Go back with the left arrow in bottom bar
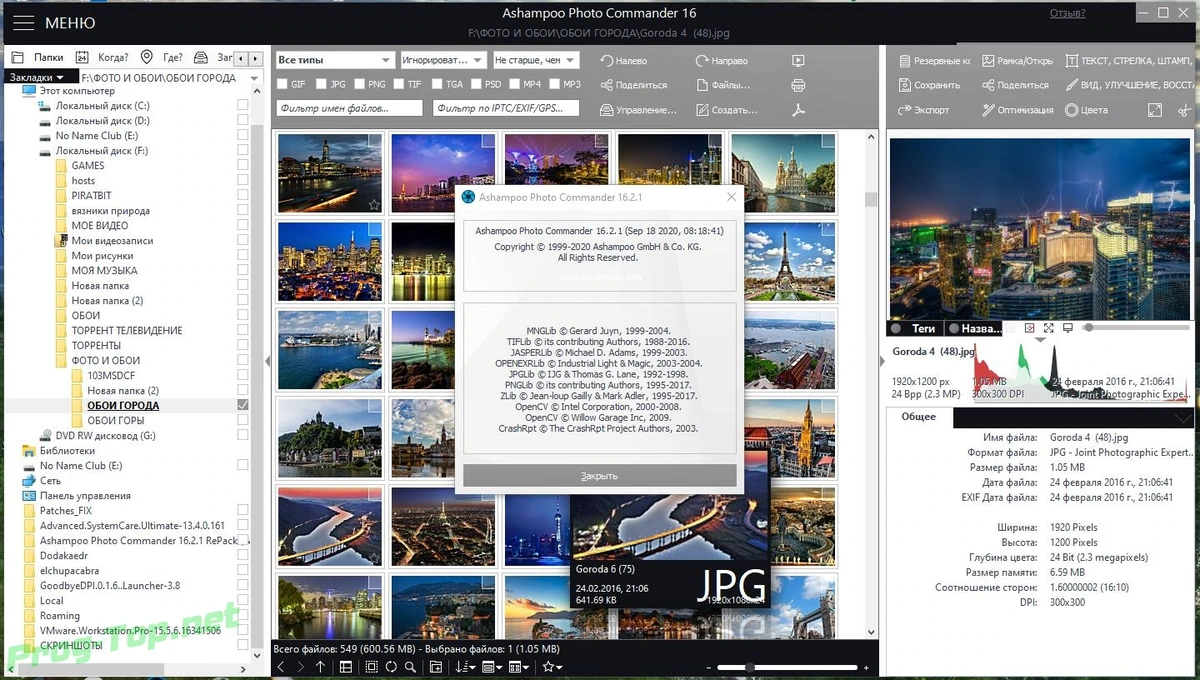1200x680 pixels. click(x=281, y=667)
